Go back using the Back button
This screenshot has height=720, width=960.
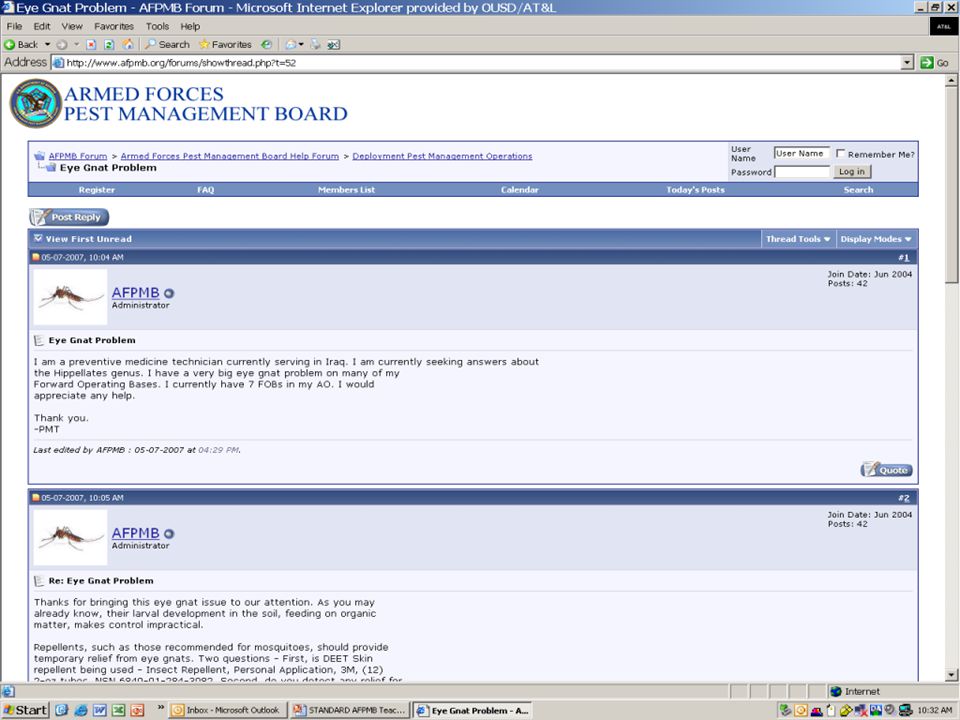click(x=21, y=45)
